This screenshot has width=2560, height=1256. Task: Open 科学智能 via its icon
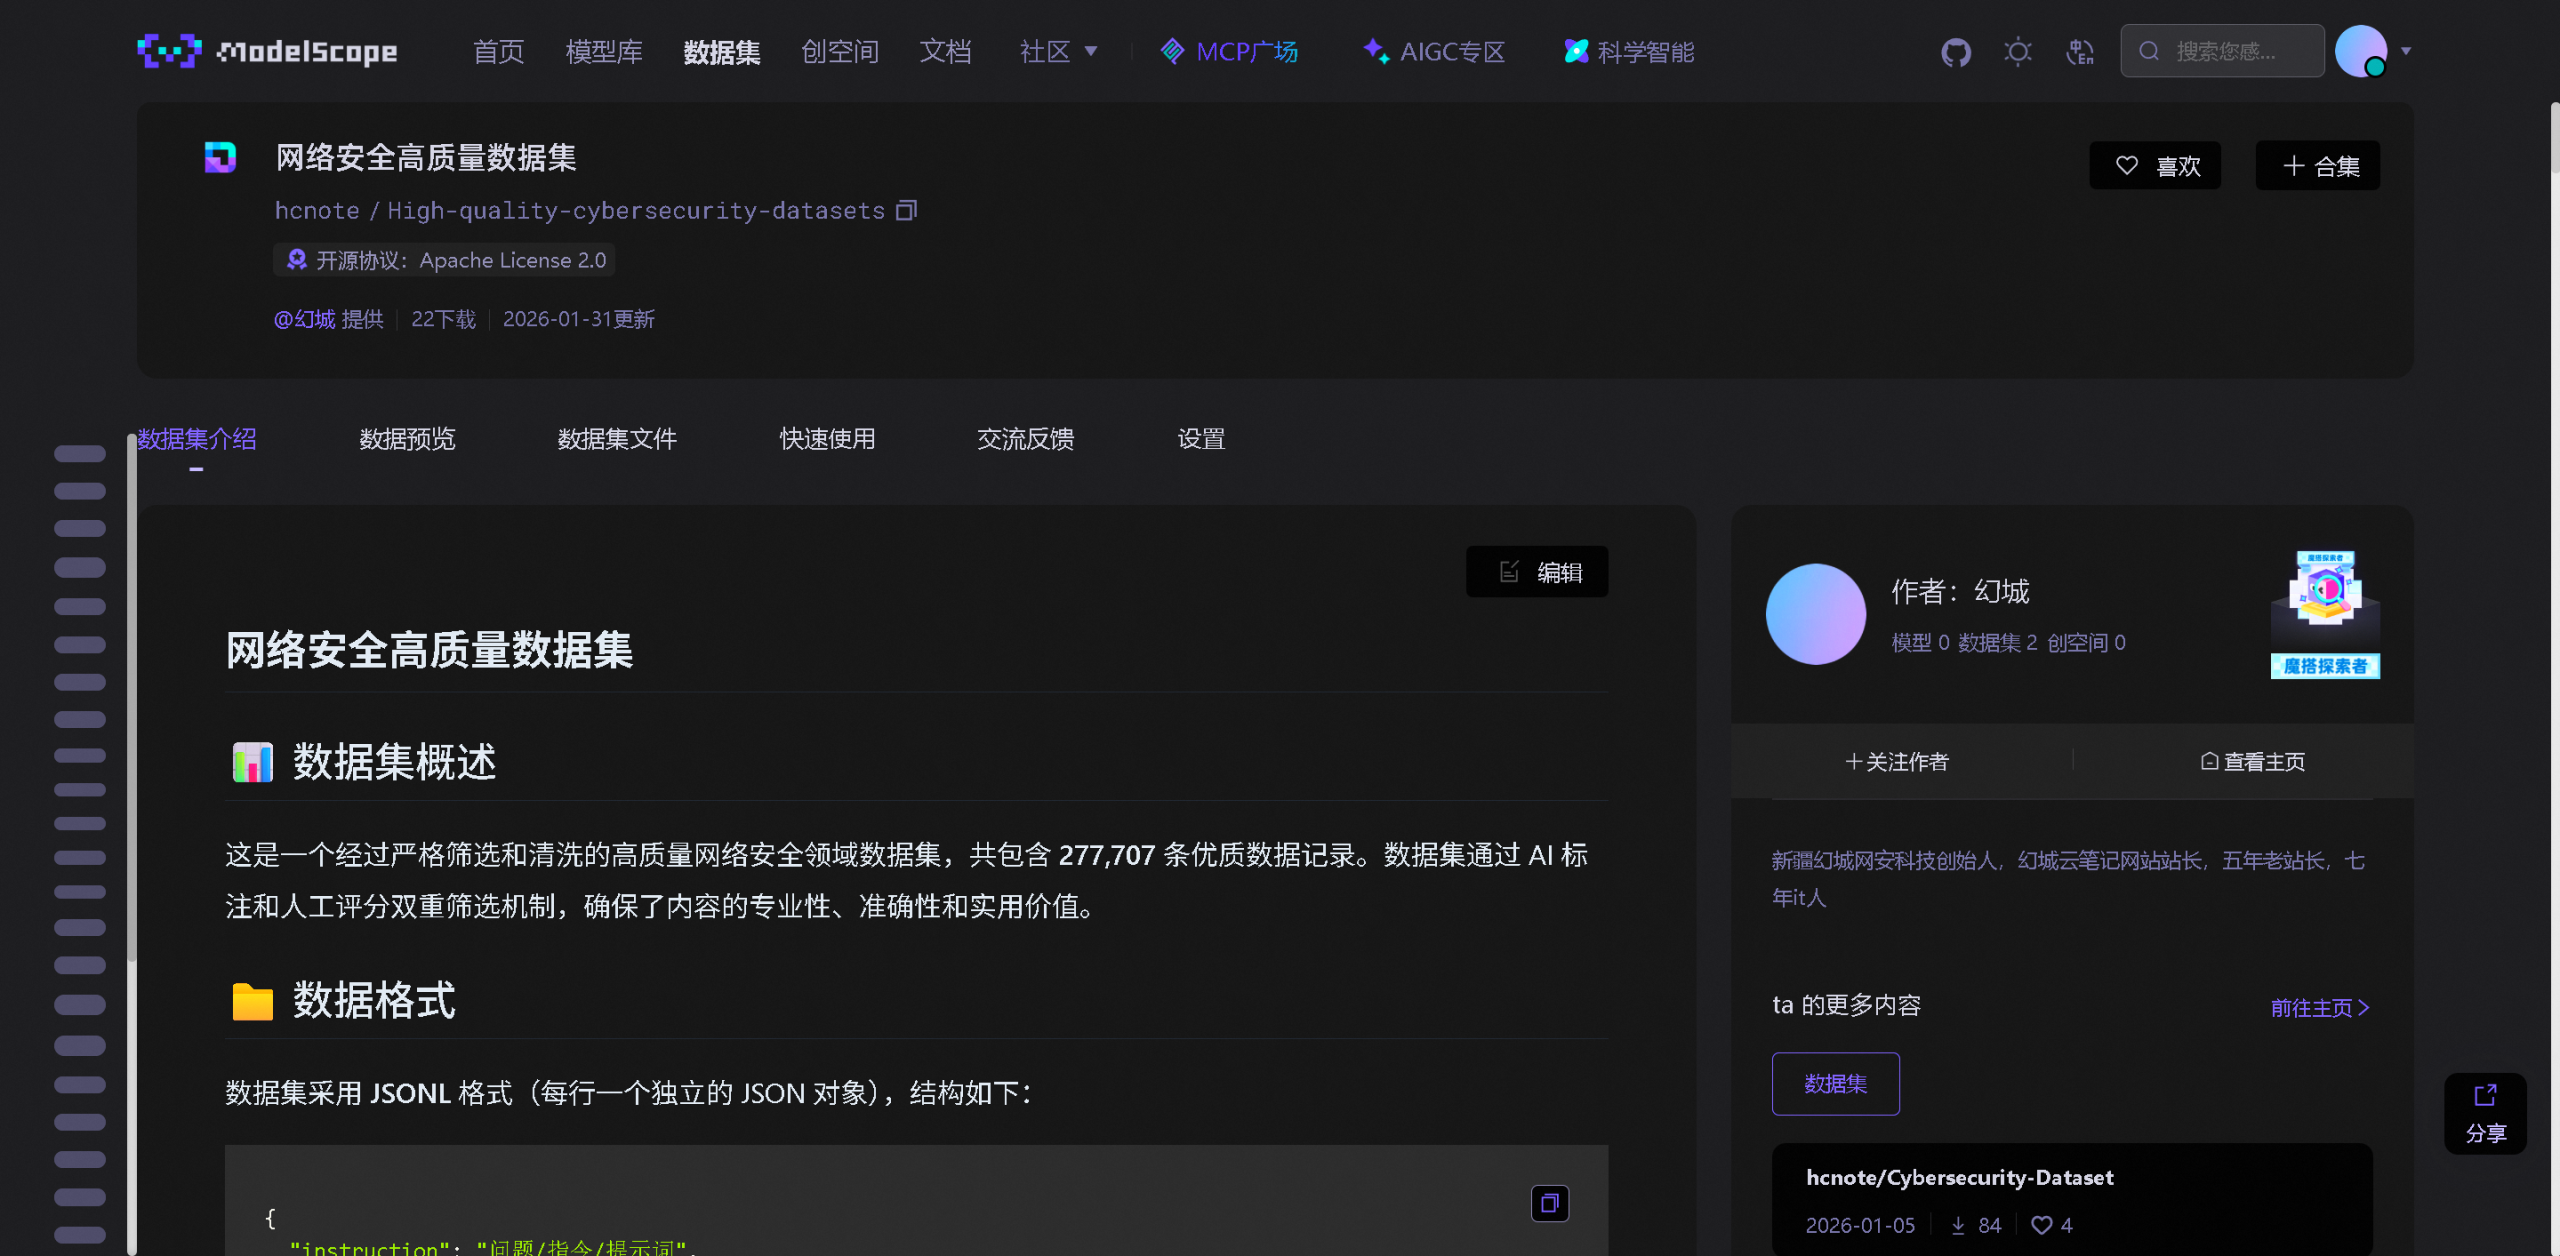click(1574, 51)
